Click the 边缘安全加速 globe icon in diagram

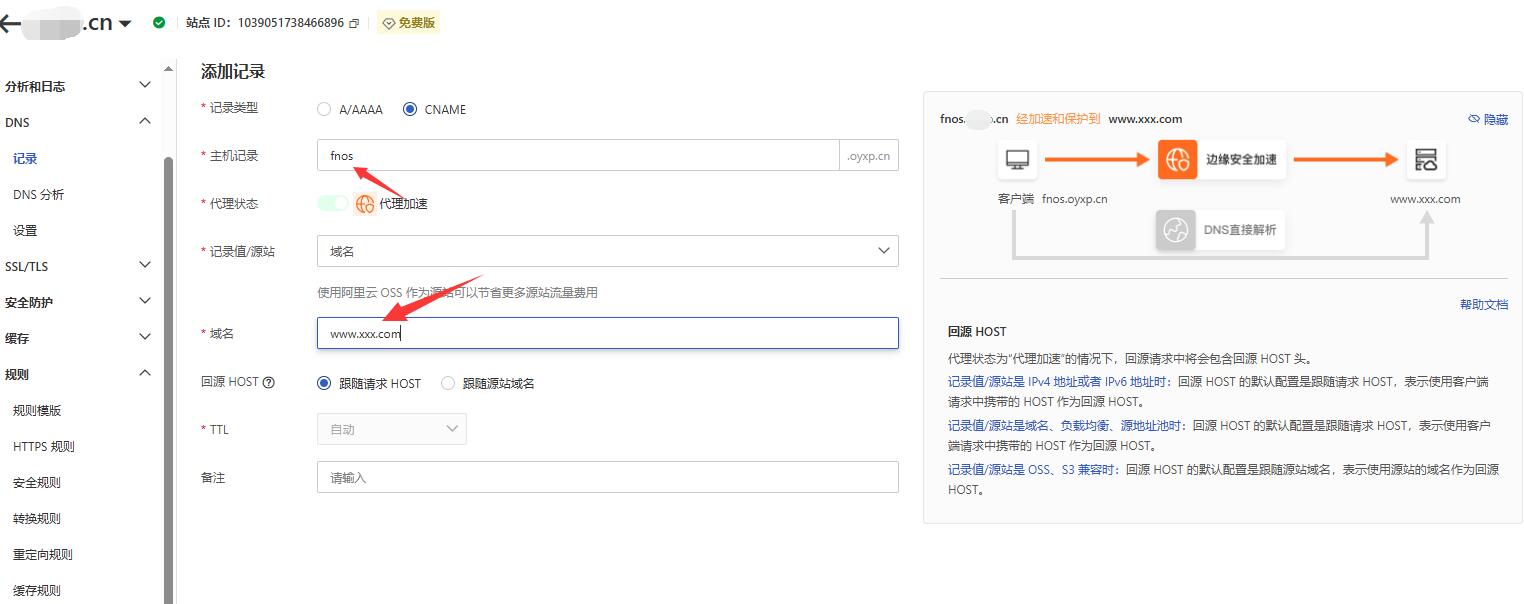(1178, 159)
